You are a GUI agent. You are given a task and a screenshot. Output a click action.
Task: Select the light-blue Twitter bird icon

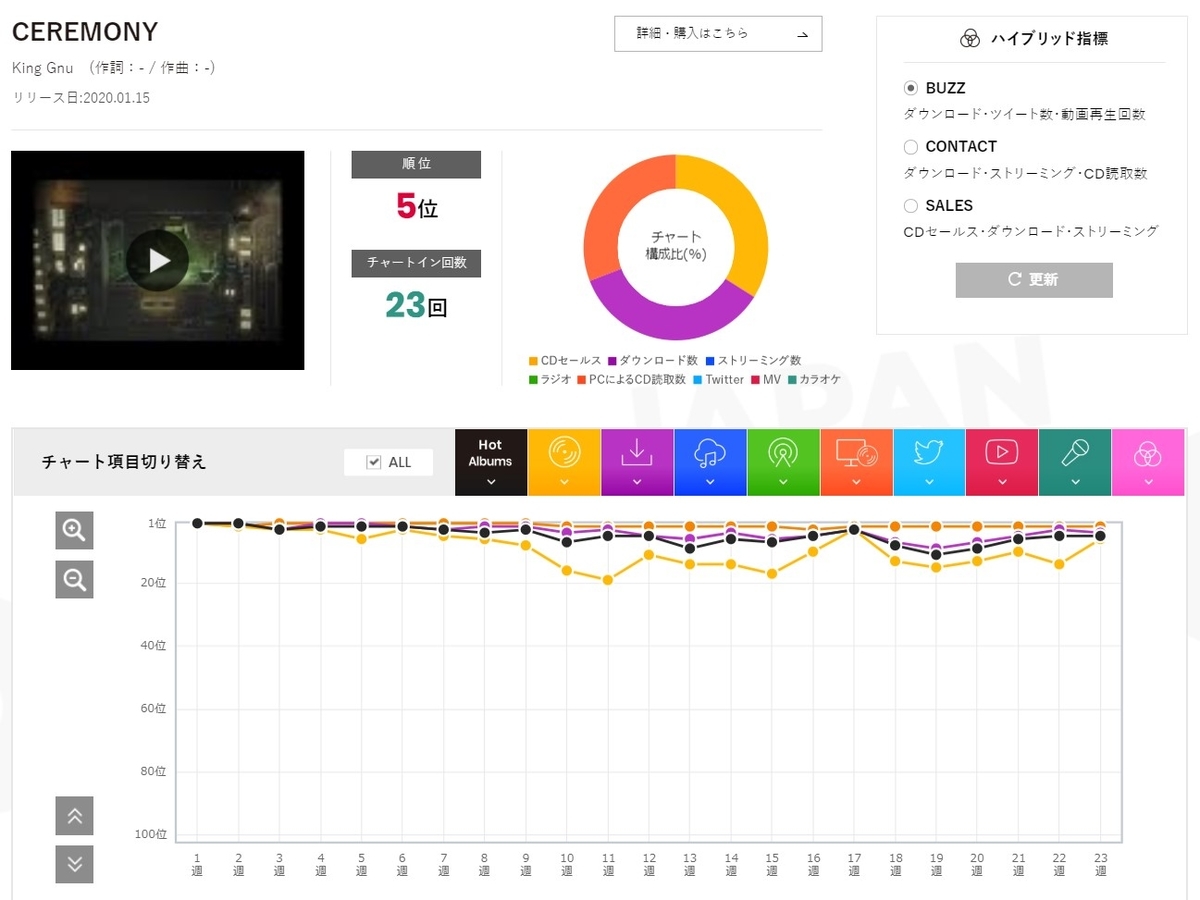pyautogui.click(x=929, y=453)
